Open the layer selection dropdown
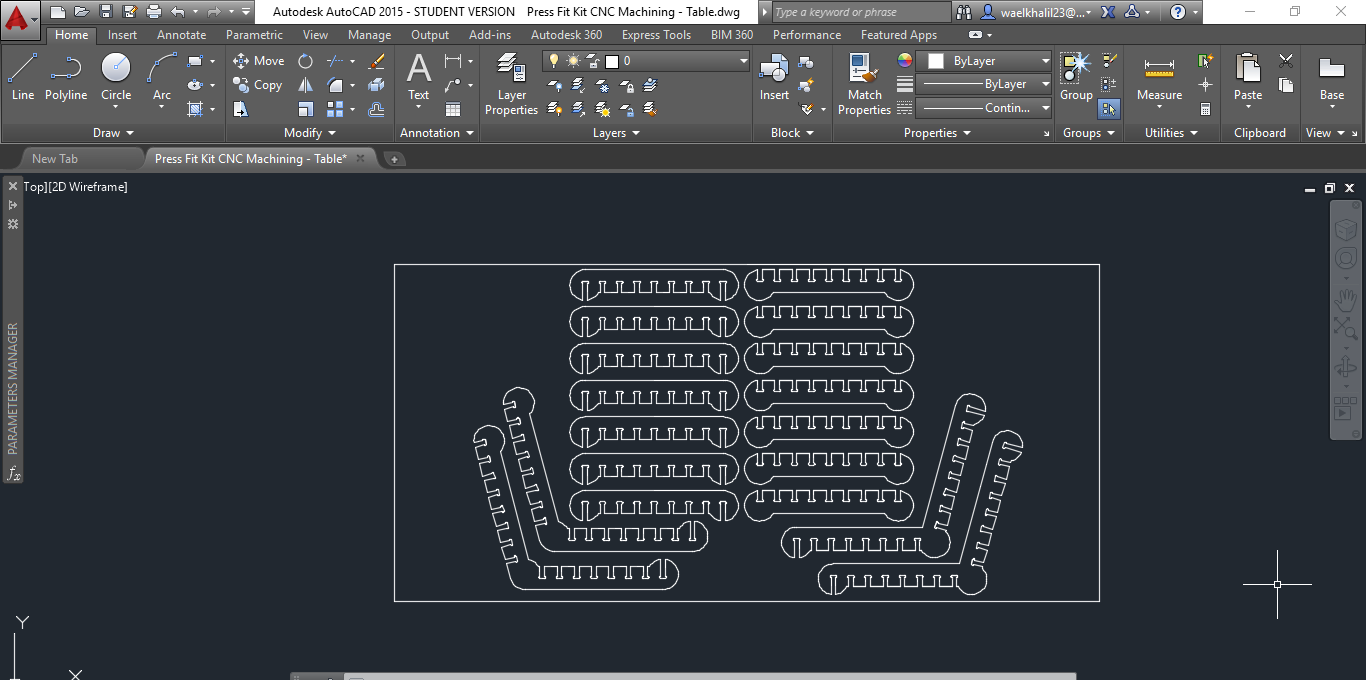Screen dimensions: 1372x680 point(743,61)
